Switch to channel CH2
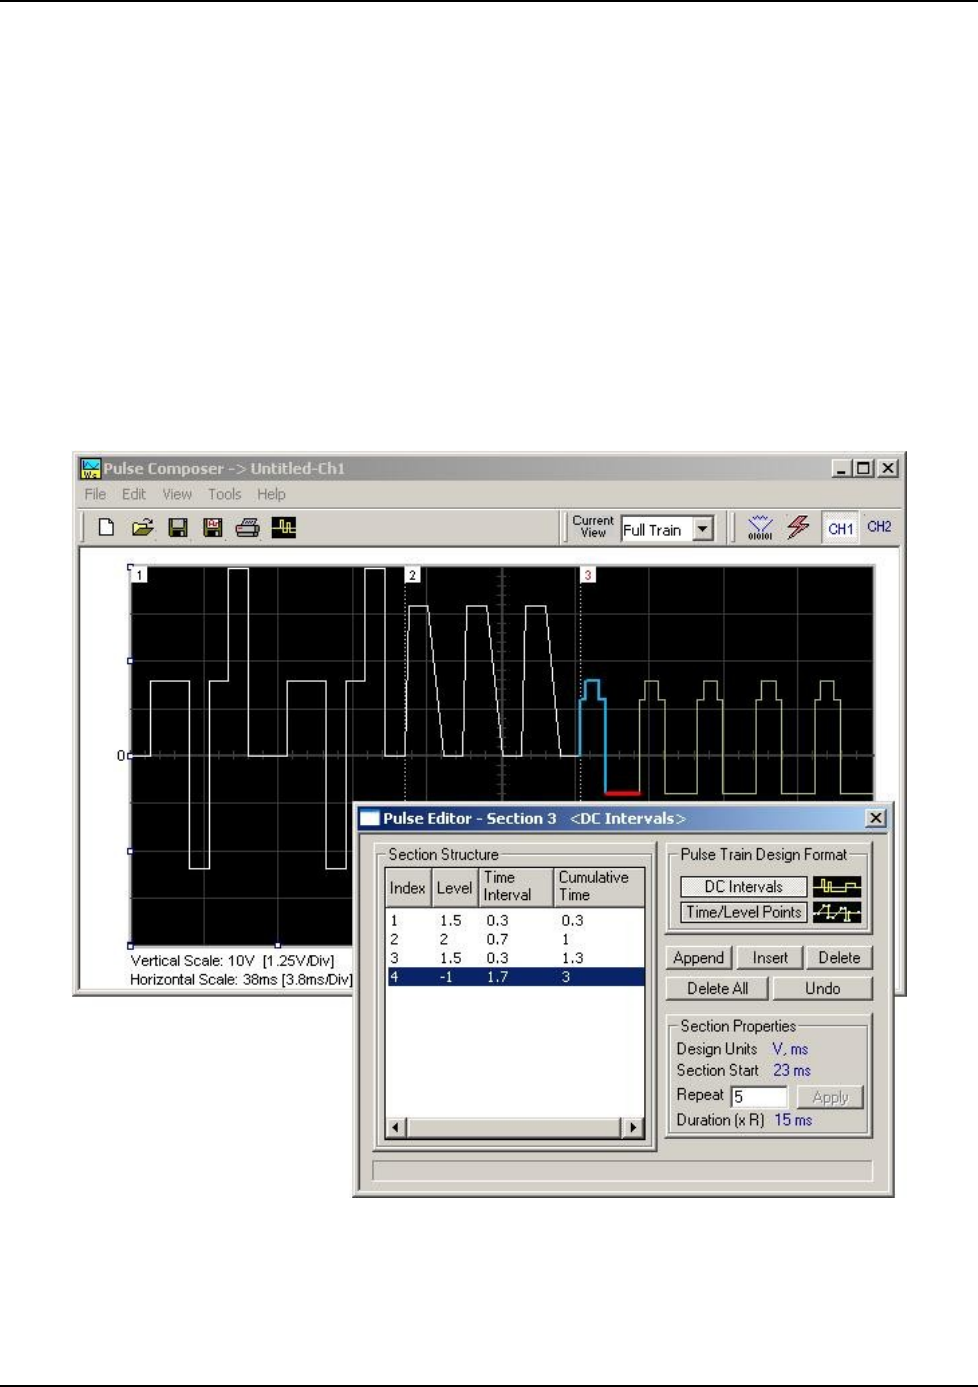This screenshot has height=1387, width=978. point(879,527)
